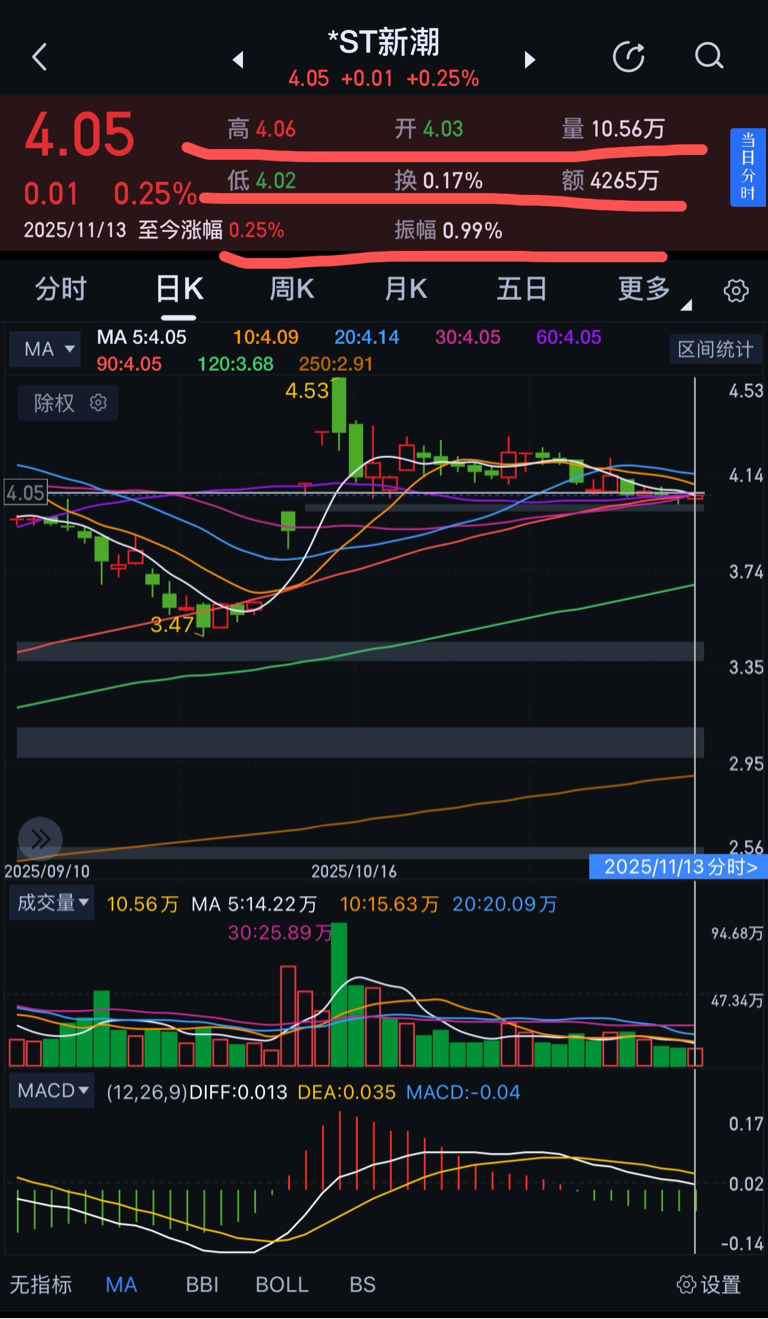Viewport: 768px width, 1319px height.
Task: Tap the 量 10.56万 volume value
Action: point(613,129)
